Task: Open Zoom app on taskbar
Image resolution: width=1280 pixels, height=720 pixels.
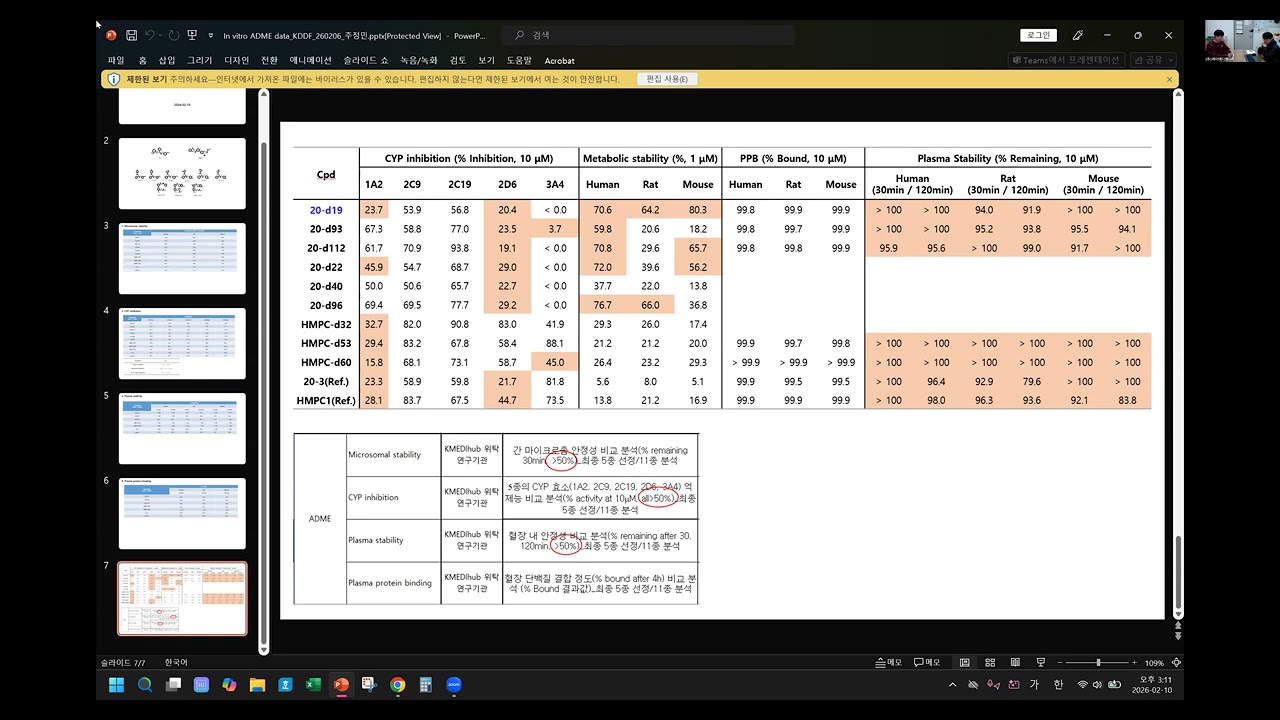Action: coord(454,685)
